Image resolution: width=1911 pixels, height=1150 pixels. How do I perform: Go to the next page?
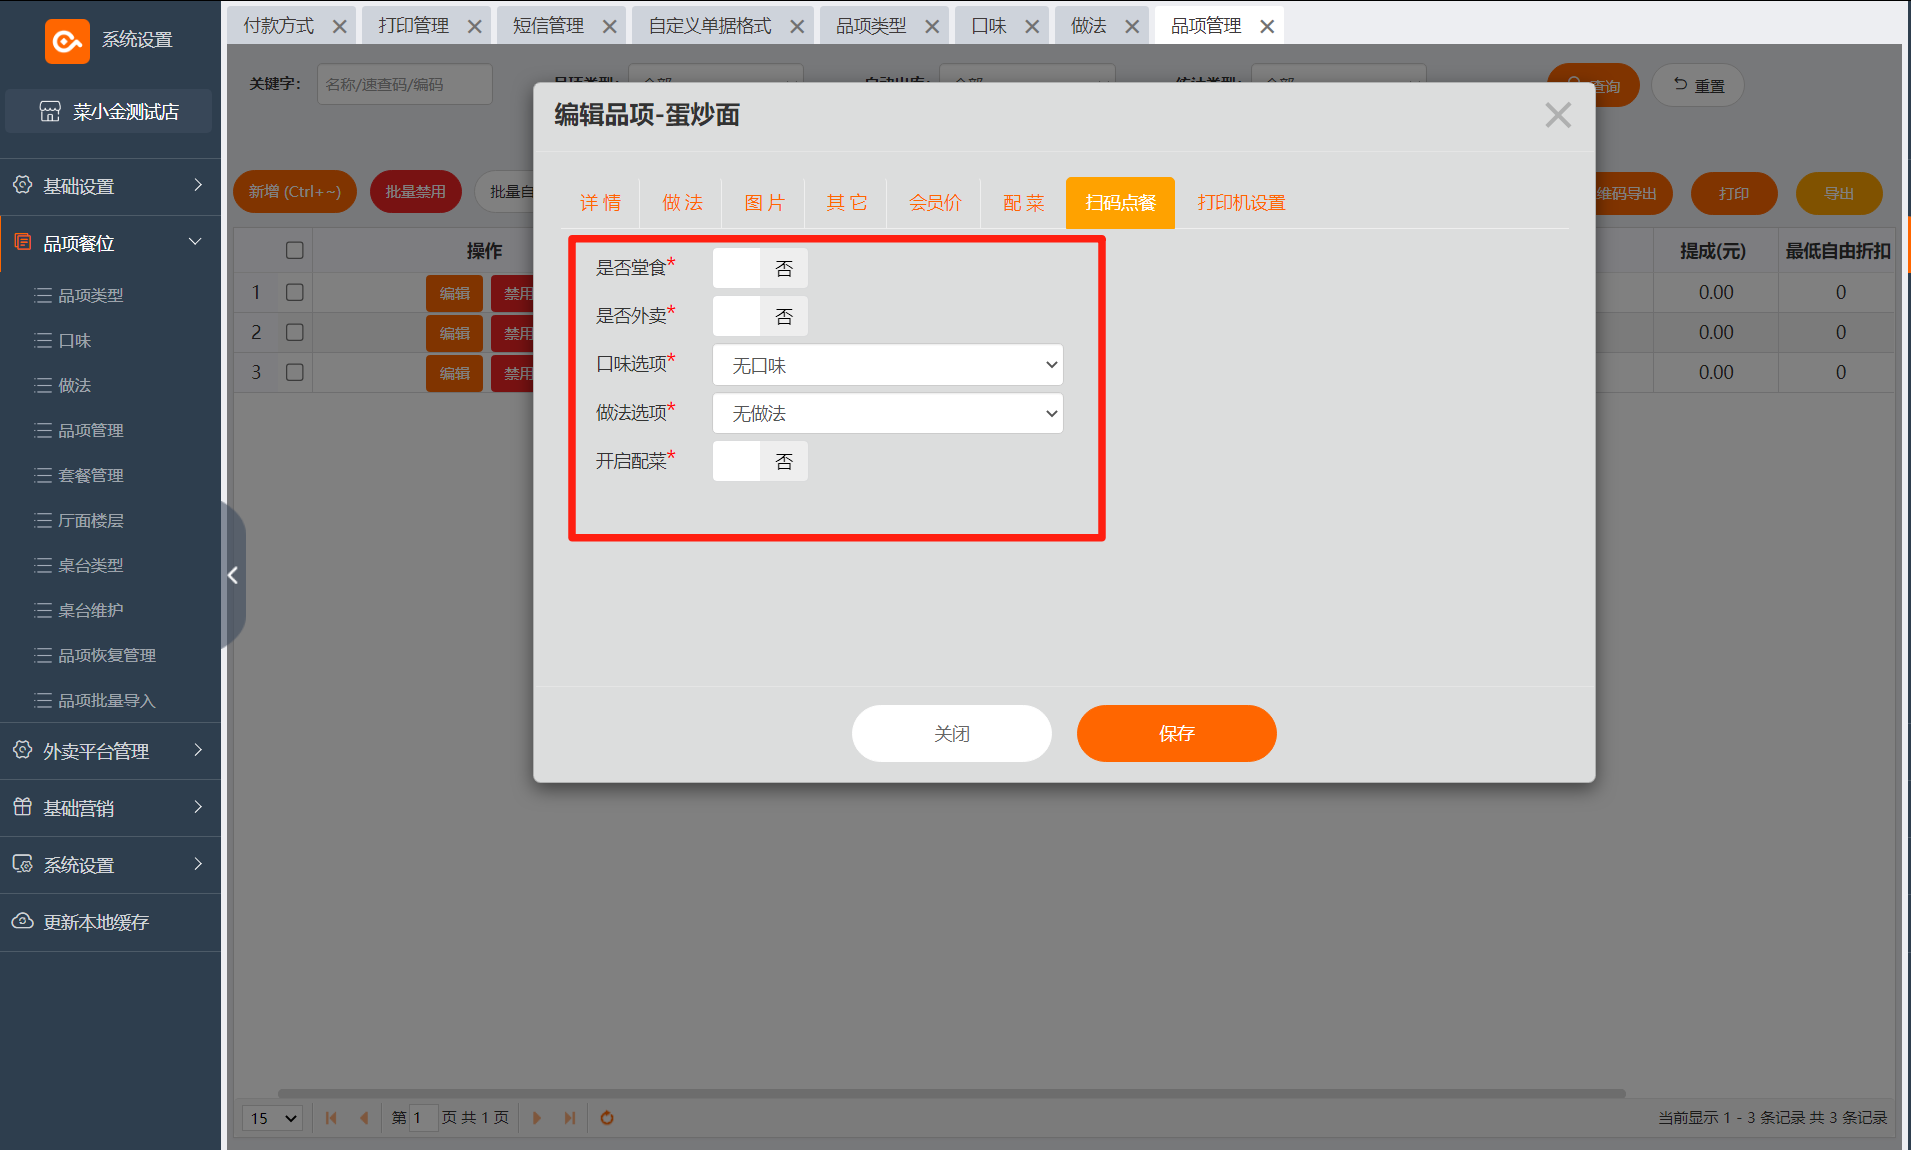tap(537, 1118)
